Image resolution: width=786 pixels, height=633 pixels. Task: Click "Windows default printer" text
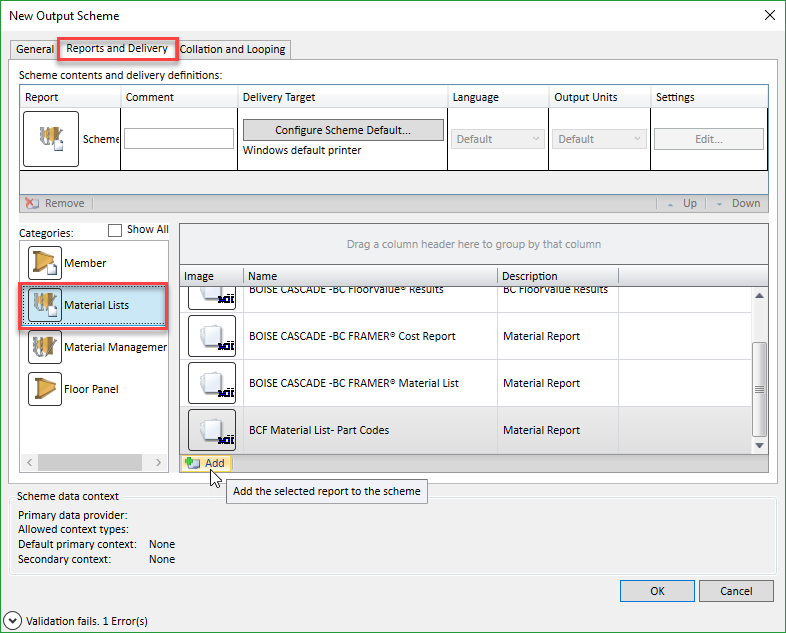coord(302,150)
